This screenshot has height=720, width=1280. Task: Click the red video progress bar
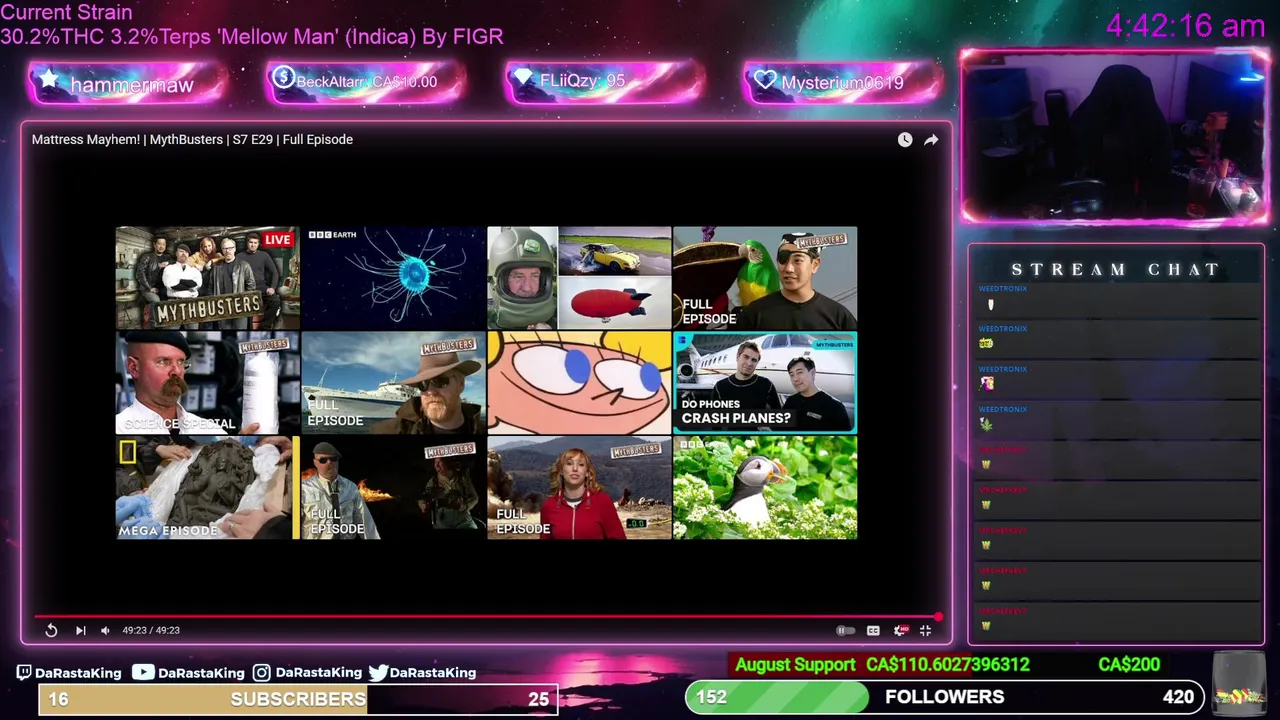coord(487,617)
